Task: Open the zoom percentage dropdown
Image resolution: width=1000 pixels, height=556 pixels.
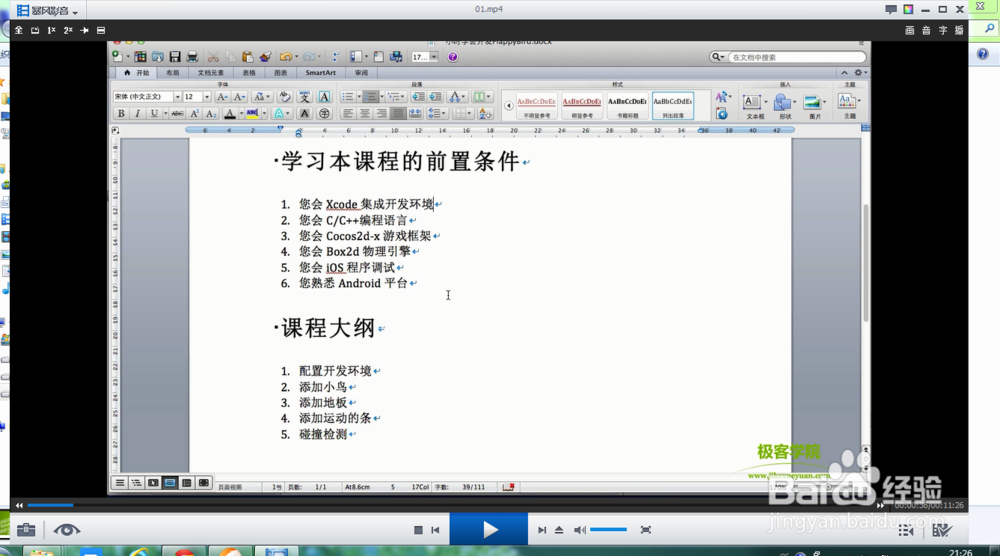Action: tap(434, 57)
